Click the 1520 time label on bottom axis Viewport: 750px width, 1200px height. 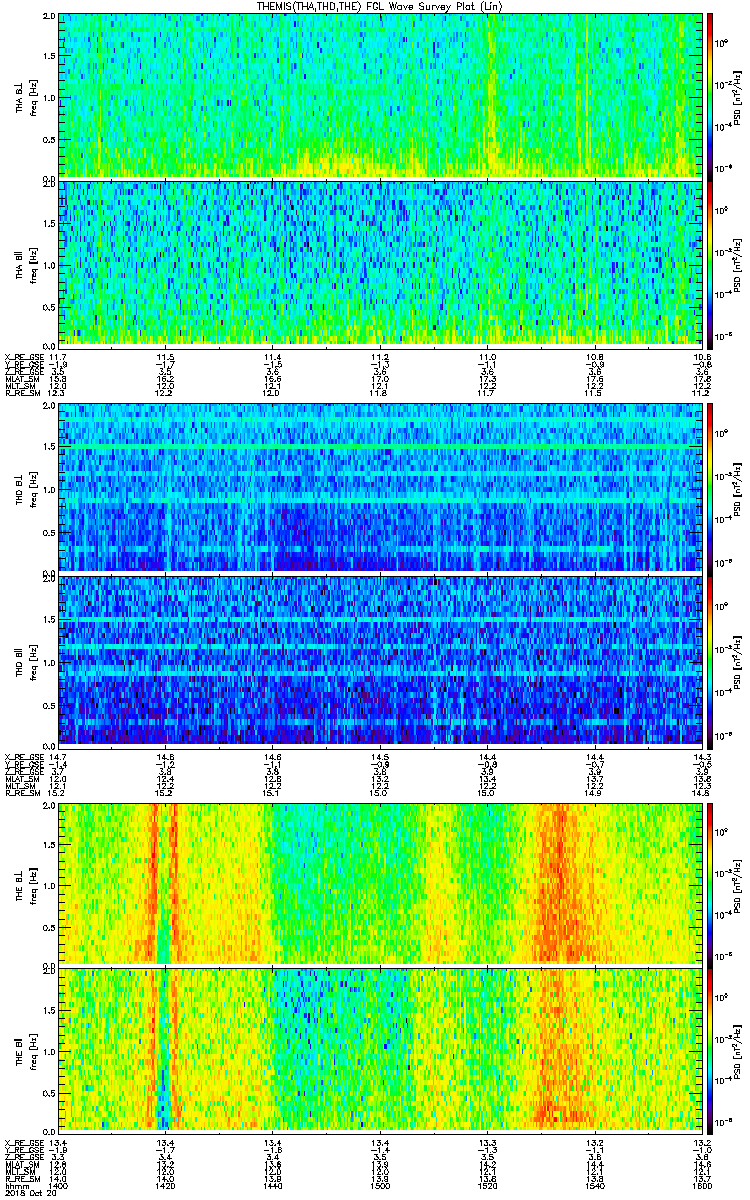(486, 1184)
